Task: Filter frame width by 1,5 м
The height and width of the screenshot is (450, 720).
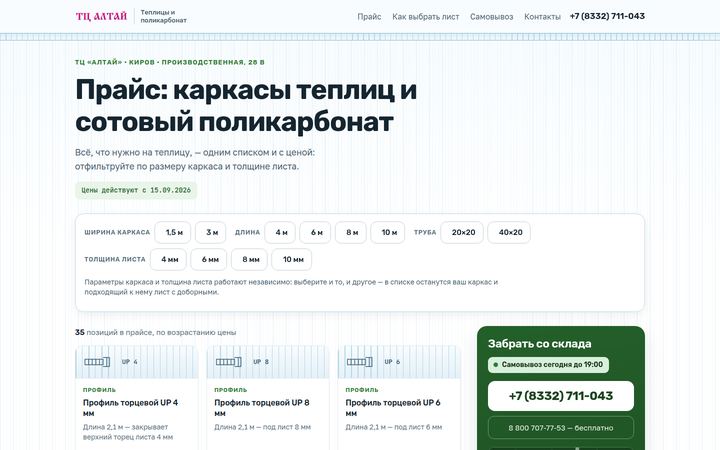Action: [173, 232]
